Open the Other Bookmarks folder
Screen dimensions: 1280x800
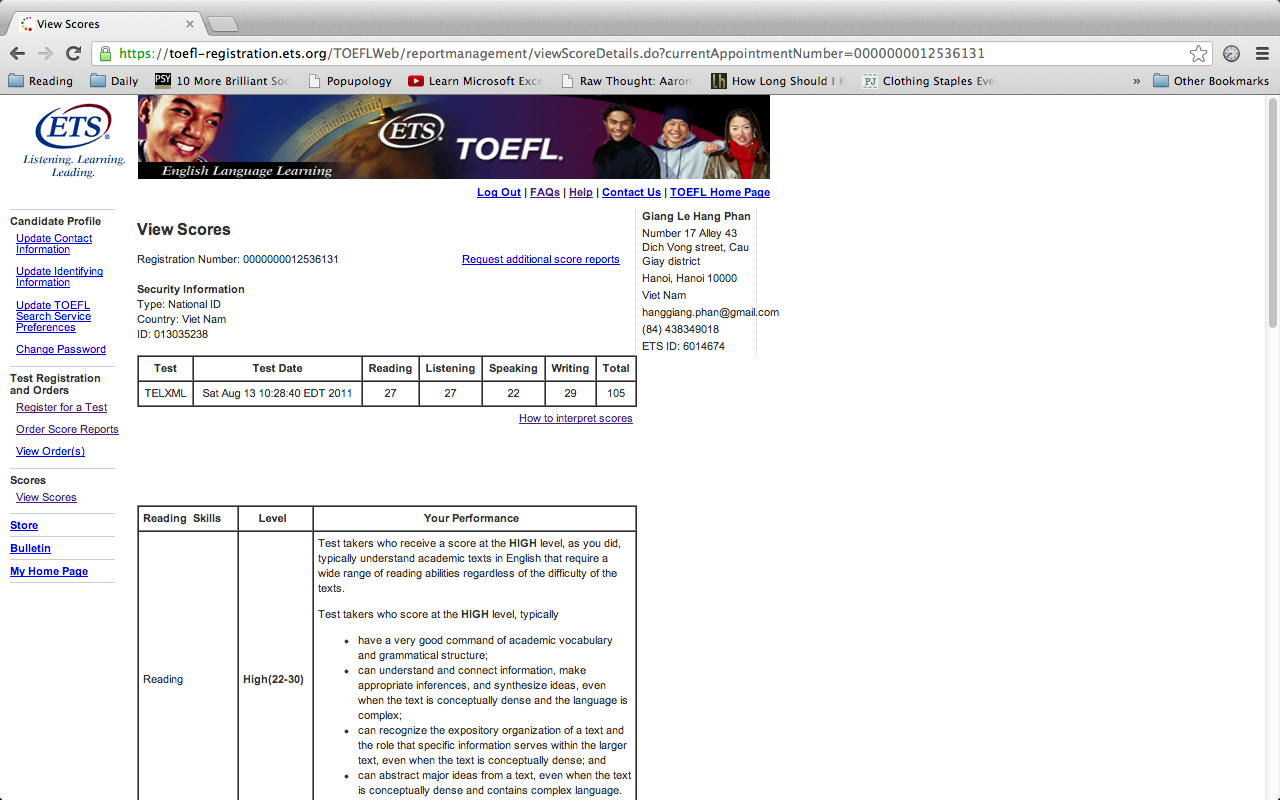coord(1211,81)
